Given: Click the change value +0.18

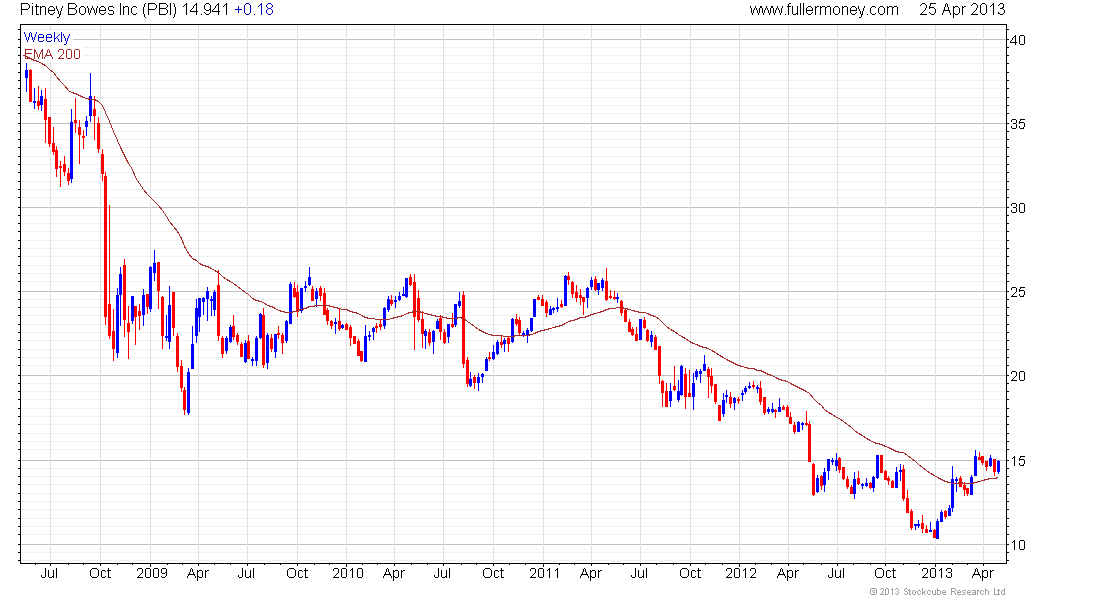Looking at the screenshot, I should pyautogui.click(x=254, y=10).
